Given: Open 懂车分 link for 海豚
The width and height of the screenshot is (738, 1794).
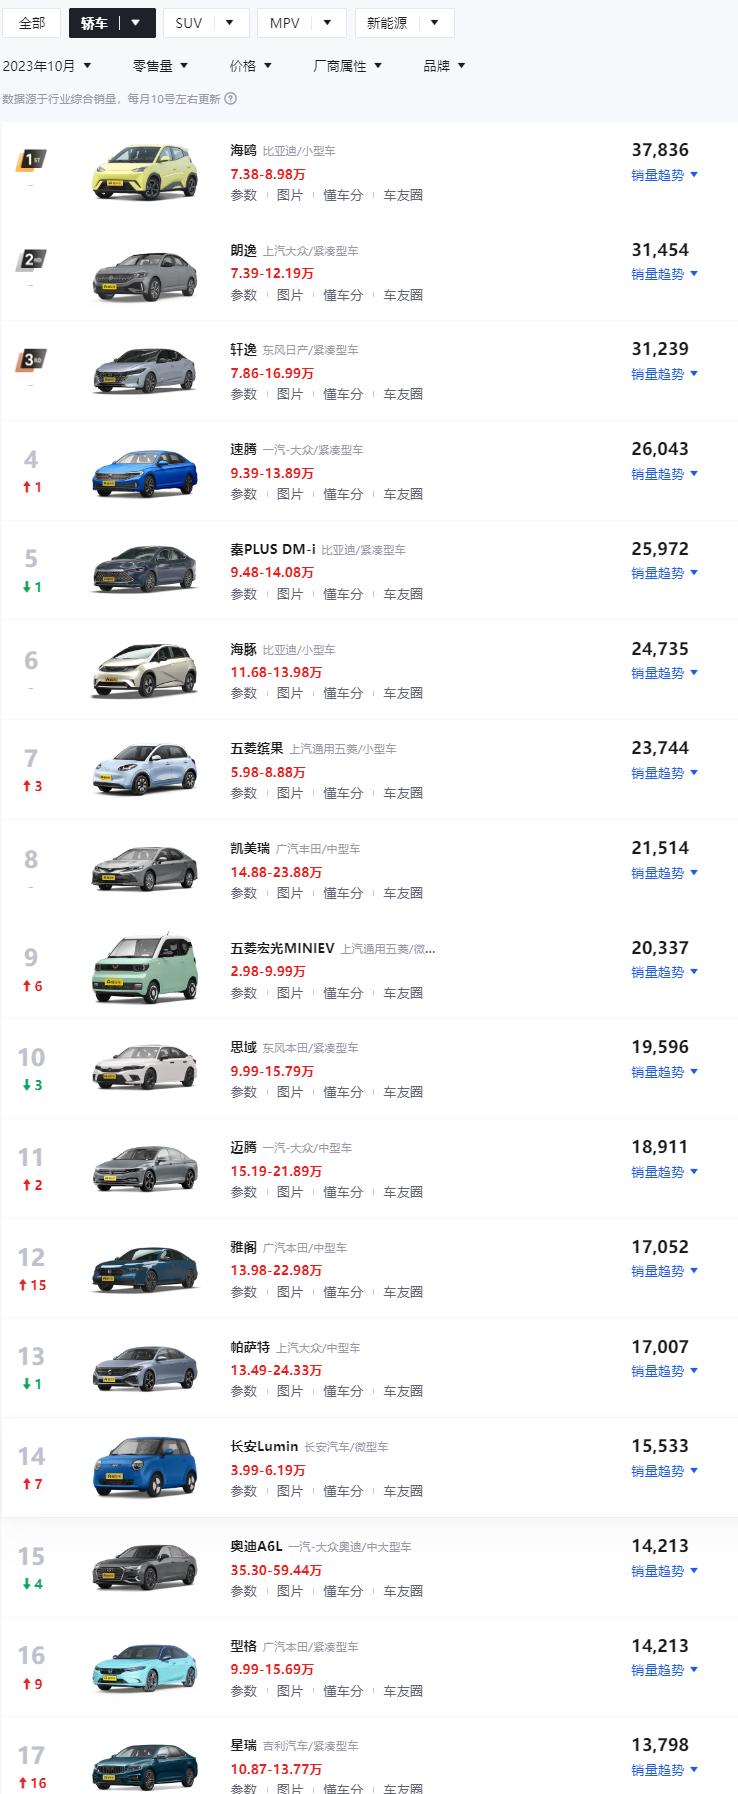Looking at the screenshot, I should [x=343, y=693].
